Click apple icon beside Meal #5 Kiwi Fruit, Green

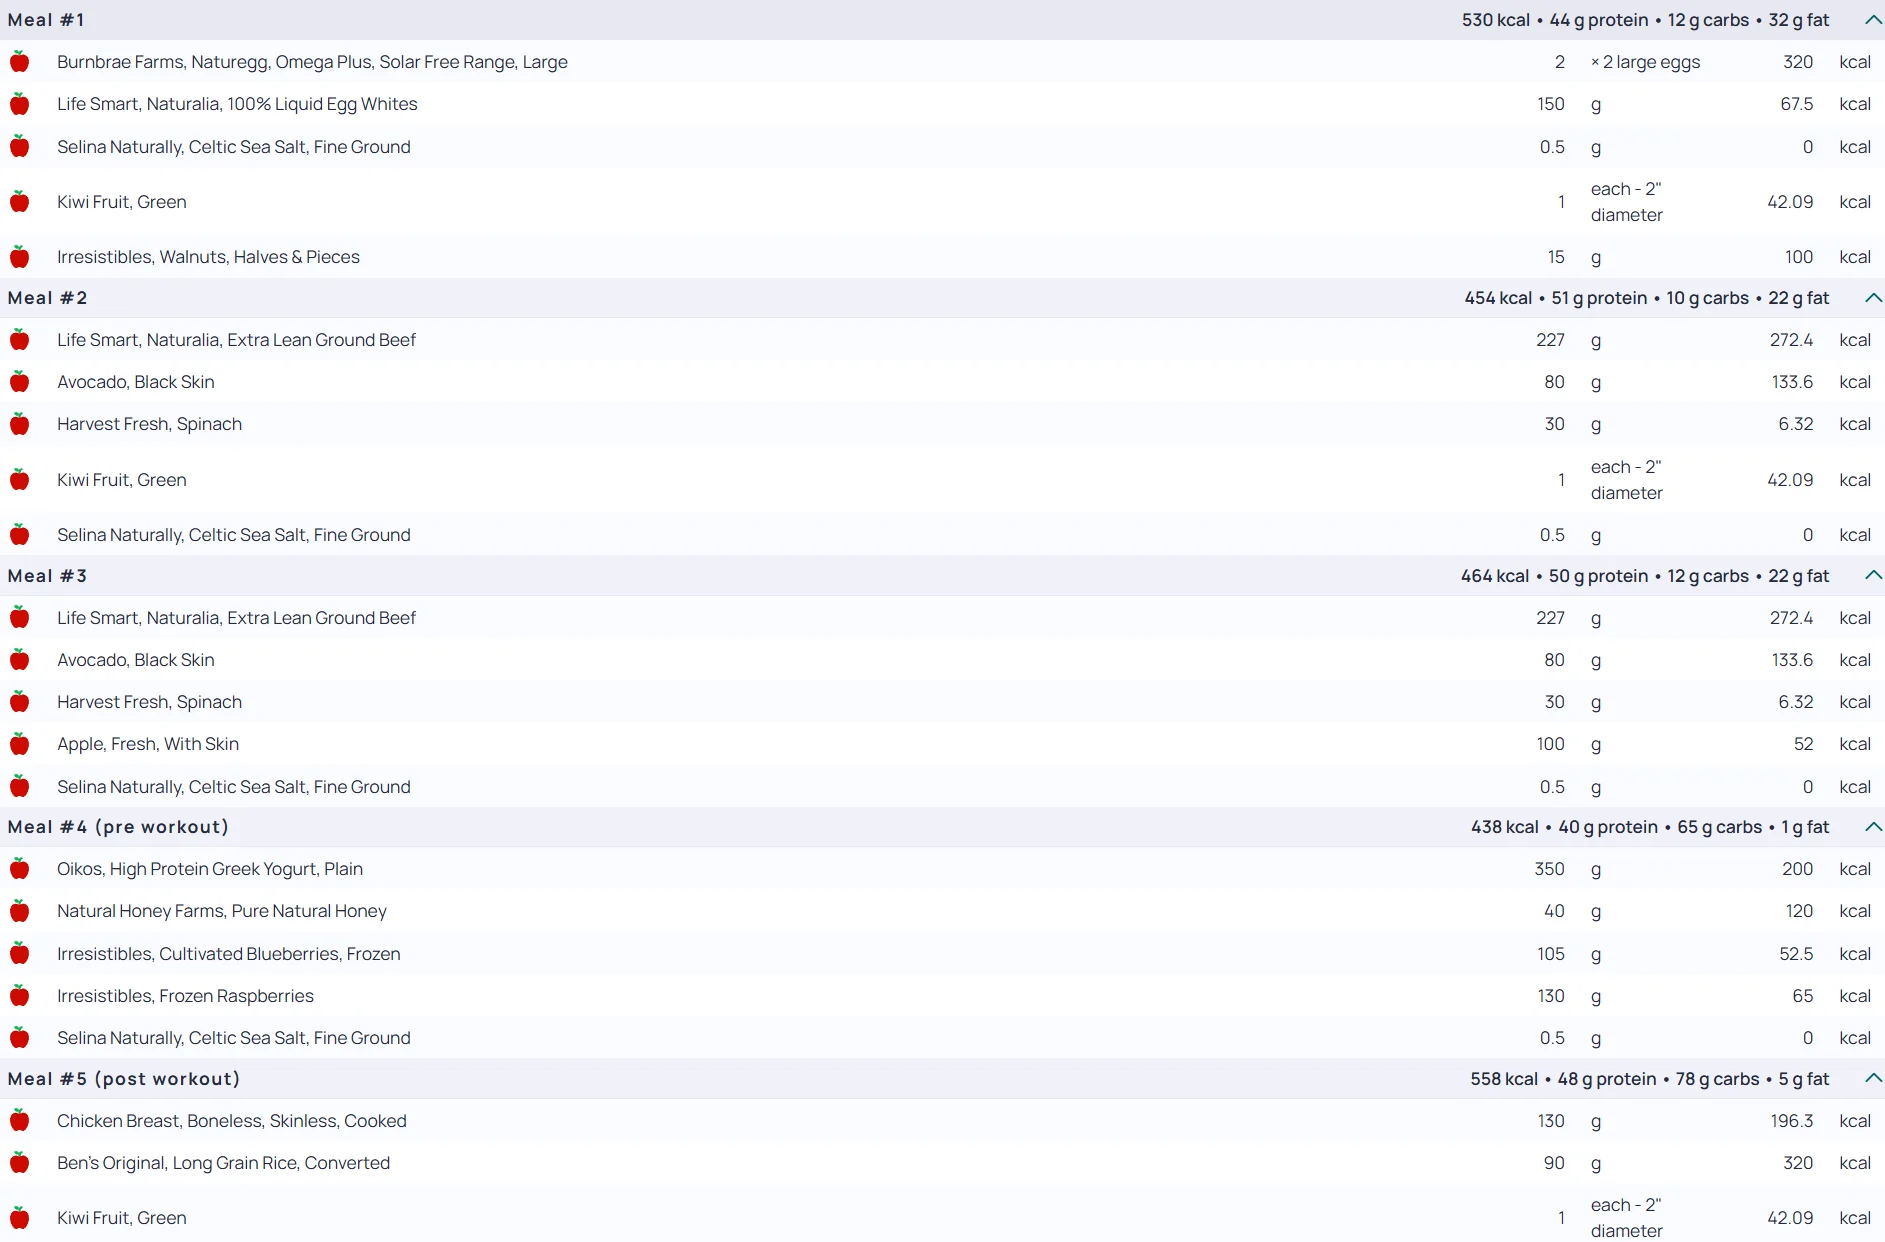[x=19, y=1218]
